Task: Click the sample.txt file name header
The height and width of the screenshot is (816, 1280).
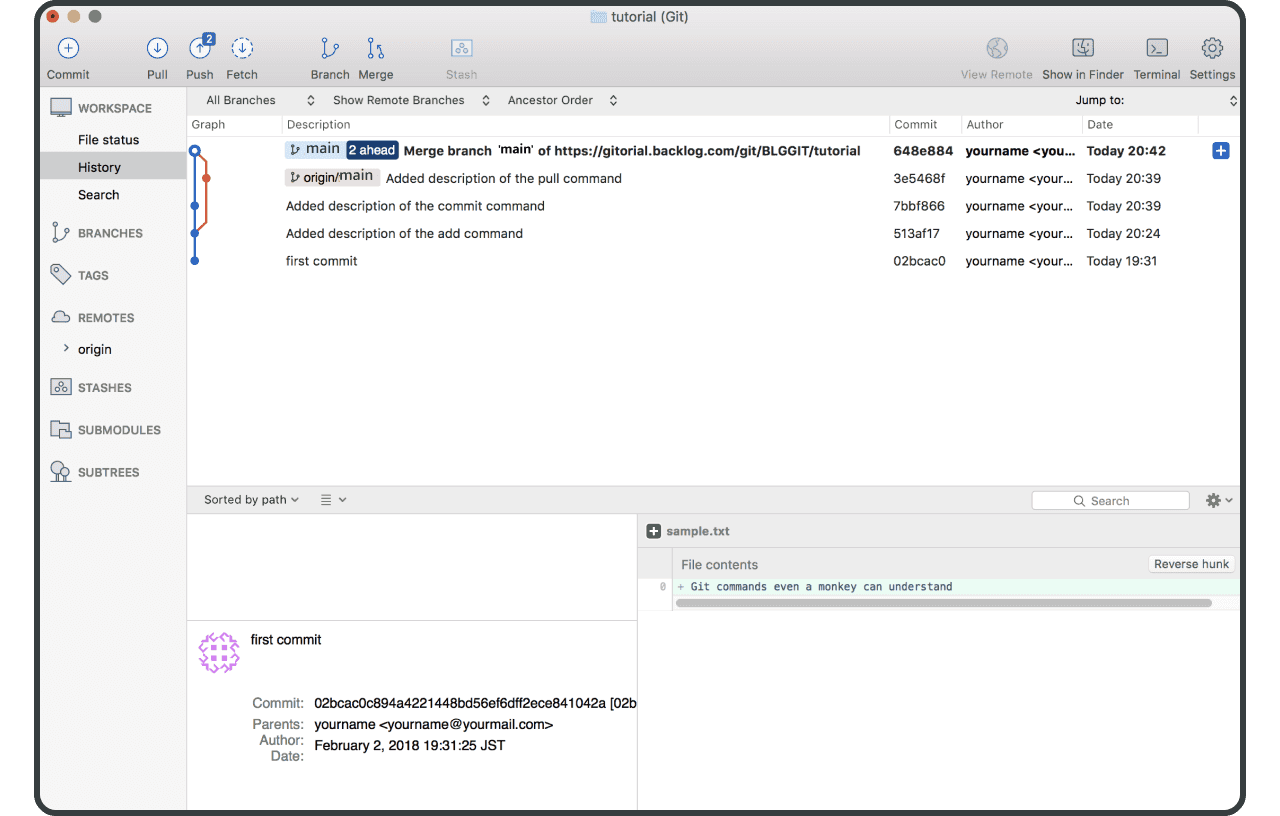Action: click(x=698, y=532)
